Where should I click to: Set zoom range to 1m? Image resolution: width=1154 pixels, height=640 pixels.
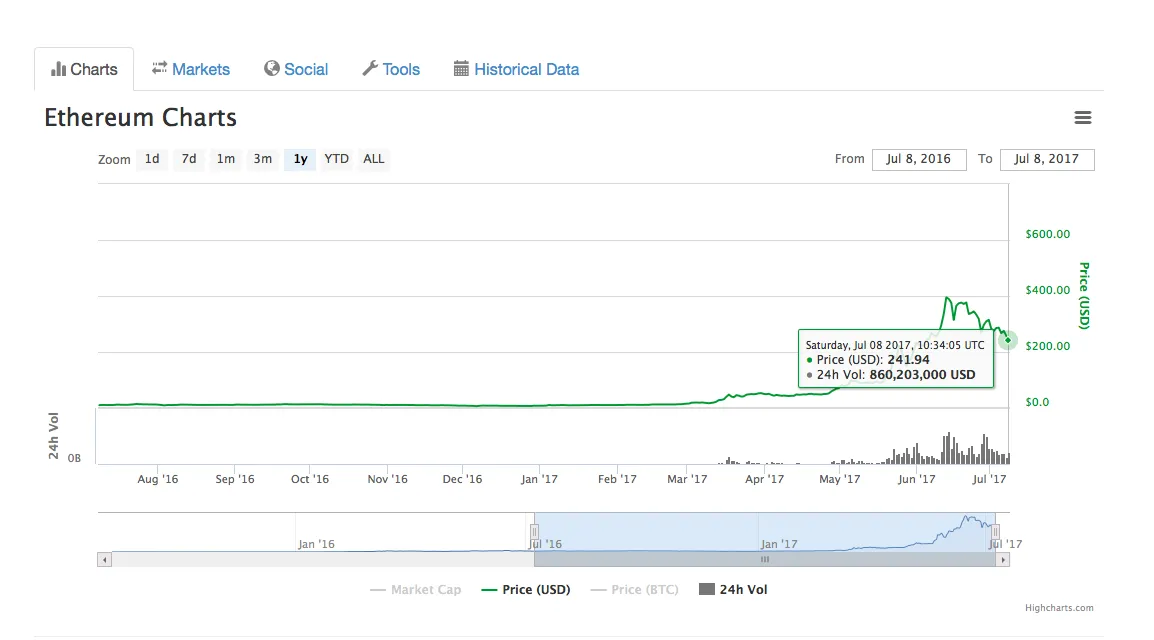pyautogui.click(x=226, y=159)
